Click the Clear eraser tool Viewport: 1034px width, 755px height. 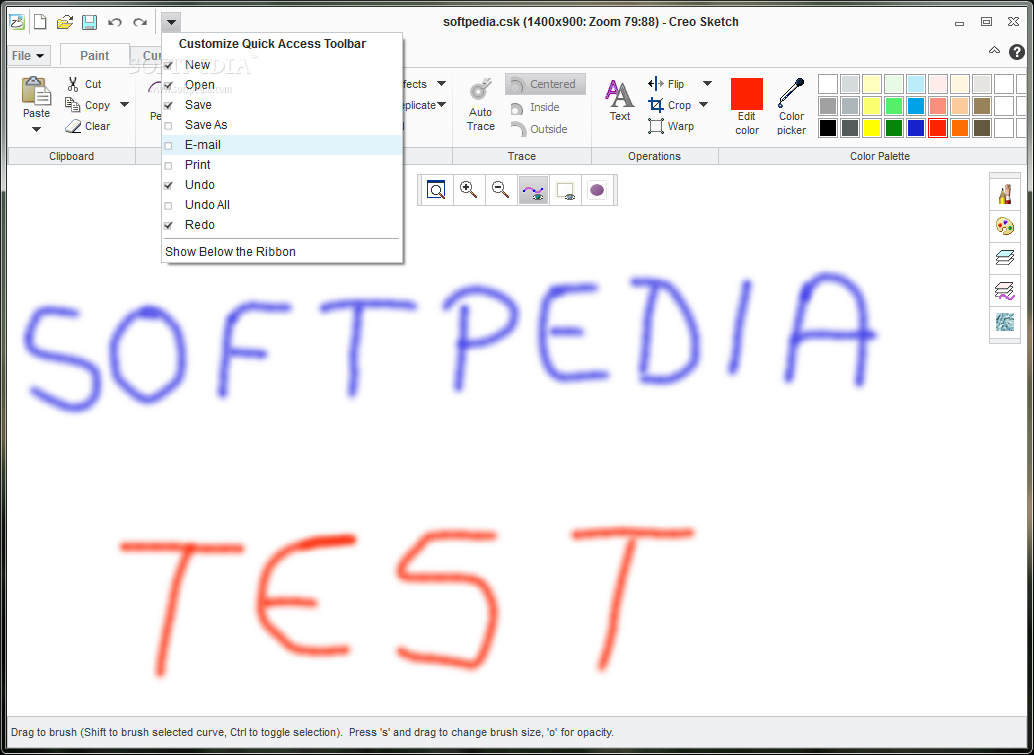88,126
